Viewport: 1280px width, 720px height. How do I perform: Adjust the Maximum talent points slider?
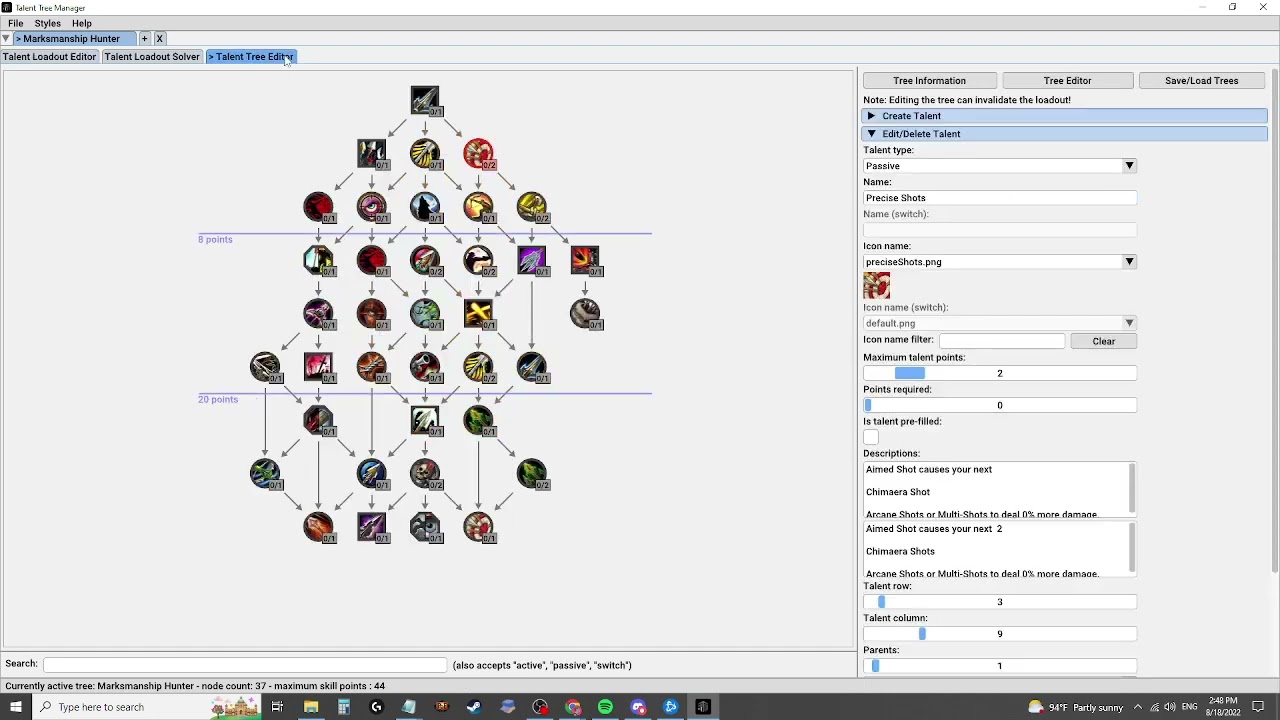1000,374
